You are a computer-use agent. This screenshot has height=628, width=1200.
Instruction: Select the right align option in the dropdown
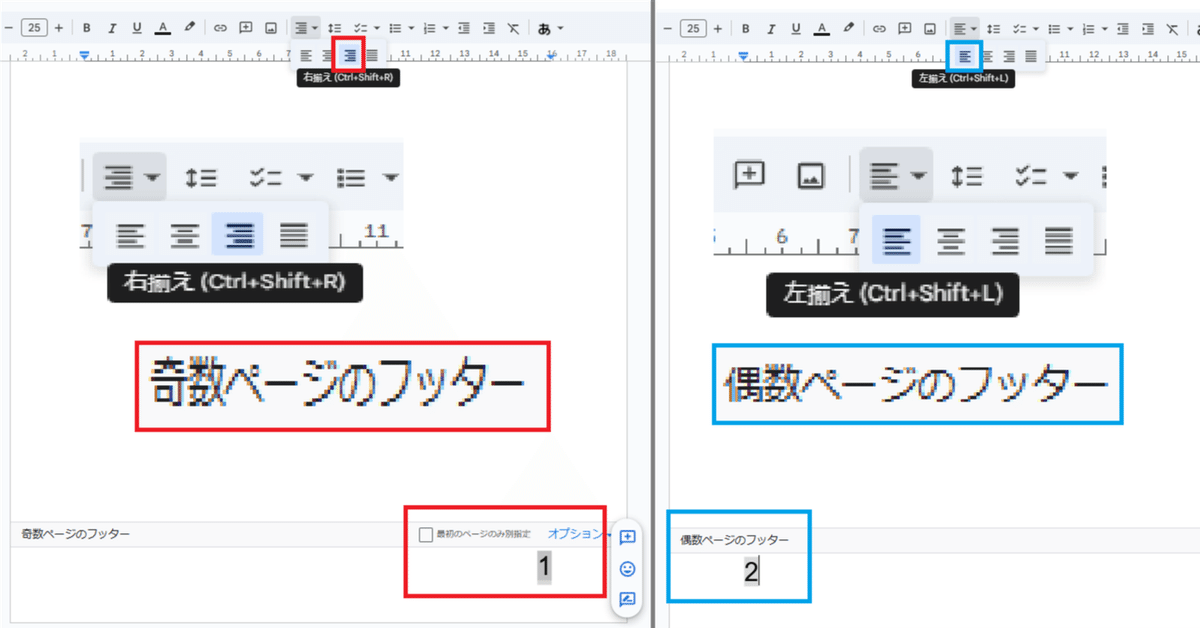tap(239, 234)
